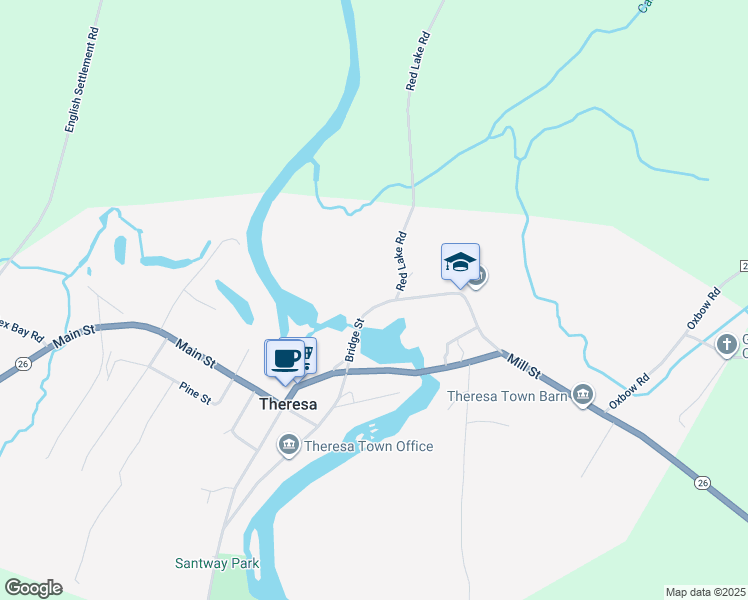Open the church cross marker
Viewport: 748px width, 600px height.
pyautogui.click(x=727, y=345)
